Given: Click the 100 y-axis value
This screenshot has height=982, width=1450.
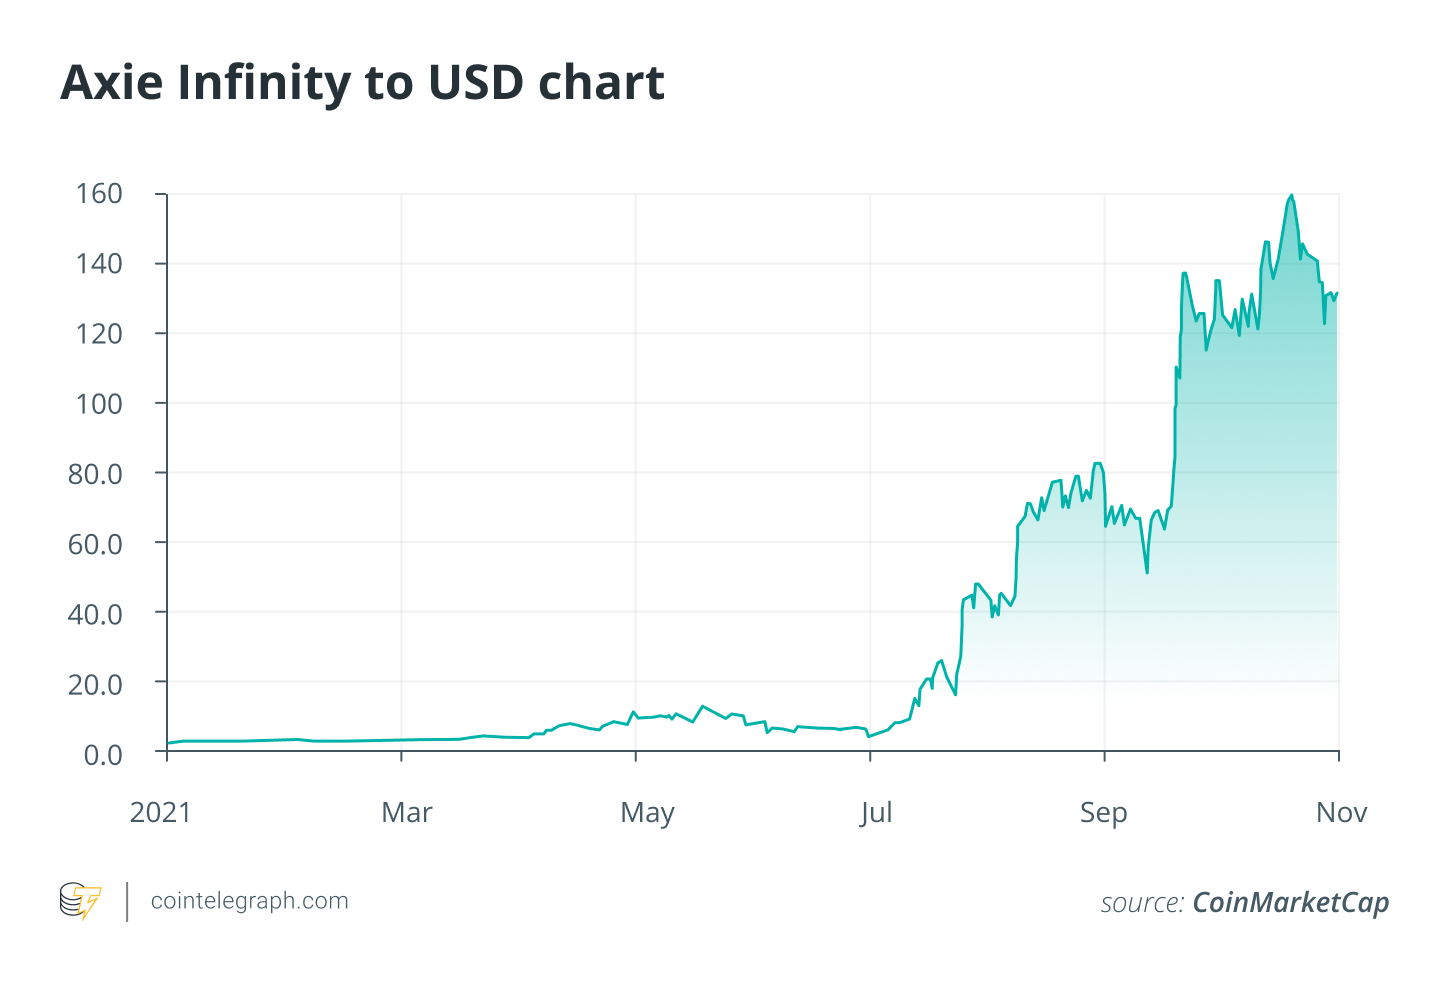Looking at the screenshot, I should pyautogui.click(x=99, y=403).
